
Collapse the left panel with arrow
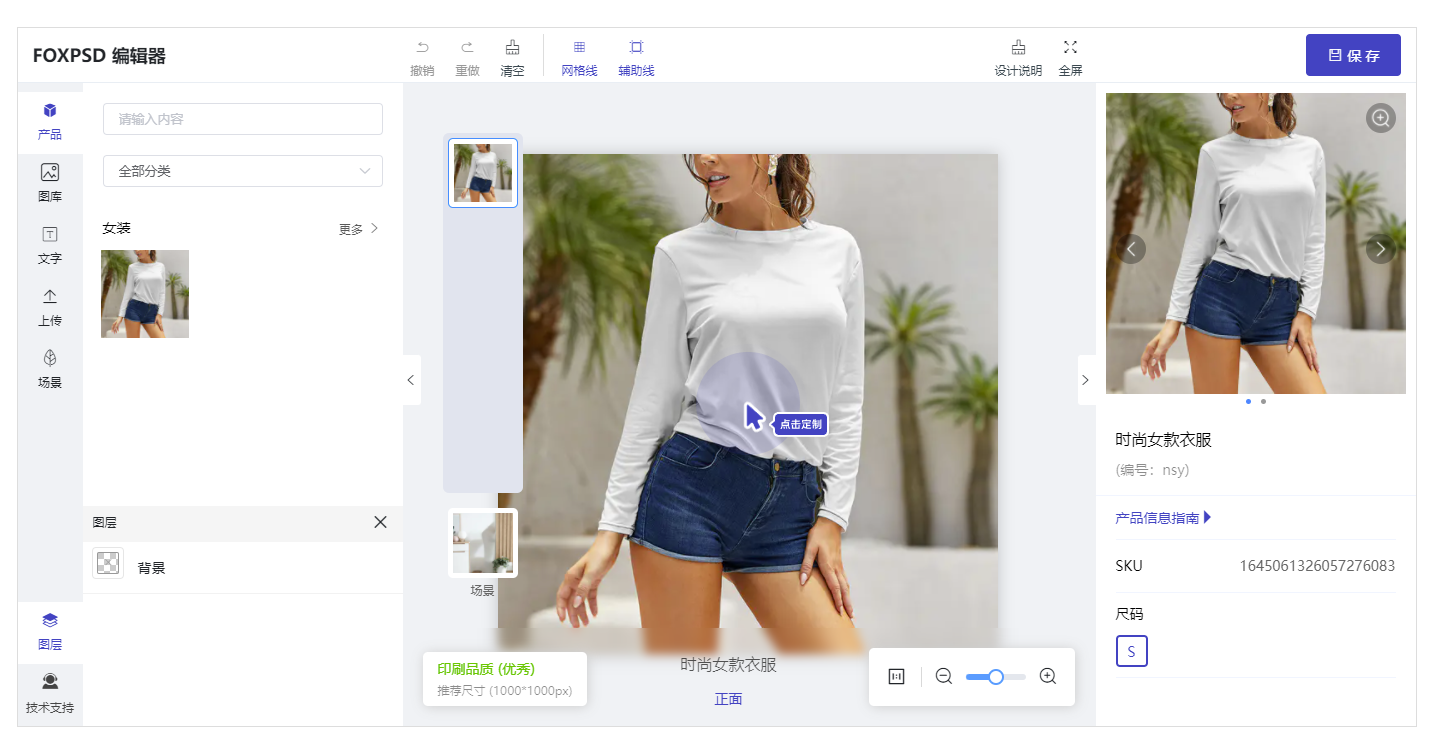tap(411, 380)
